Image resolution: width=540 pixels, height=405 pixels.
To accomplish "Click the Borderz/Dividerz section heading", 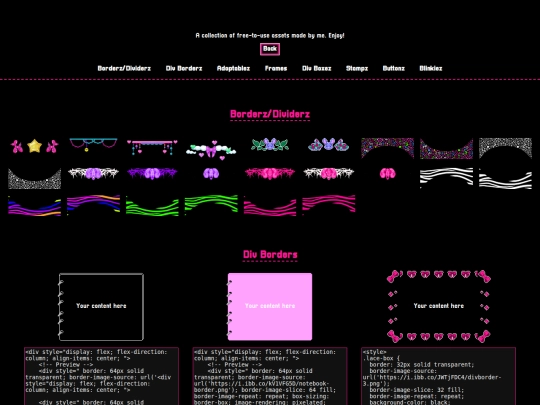I will [270, 114].
